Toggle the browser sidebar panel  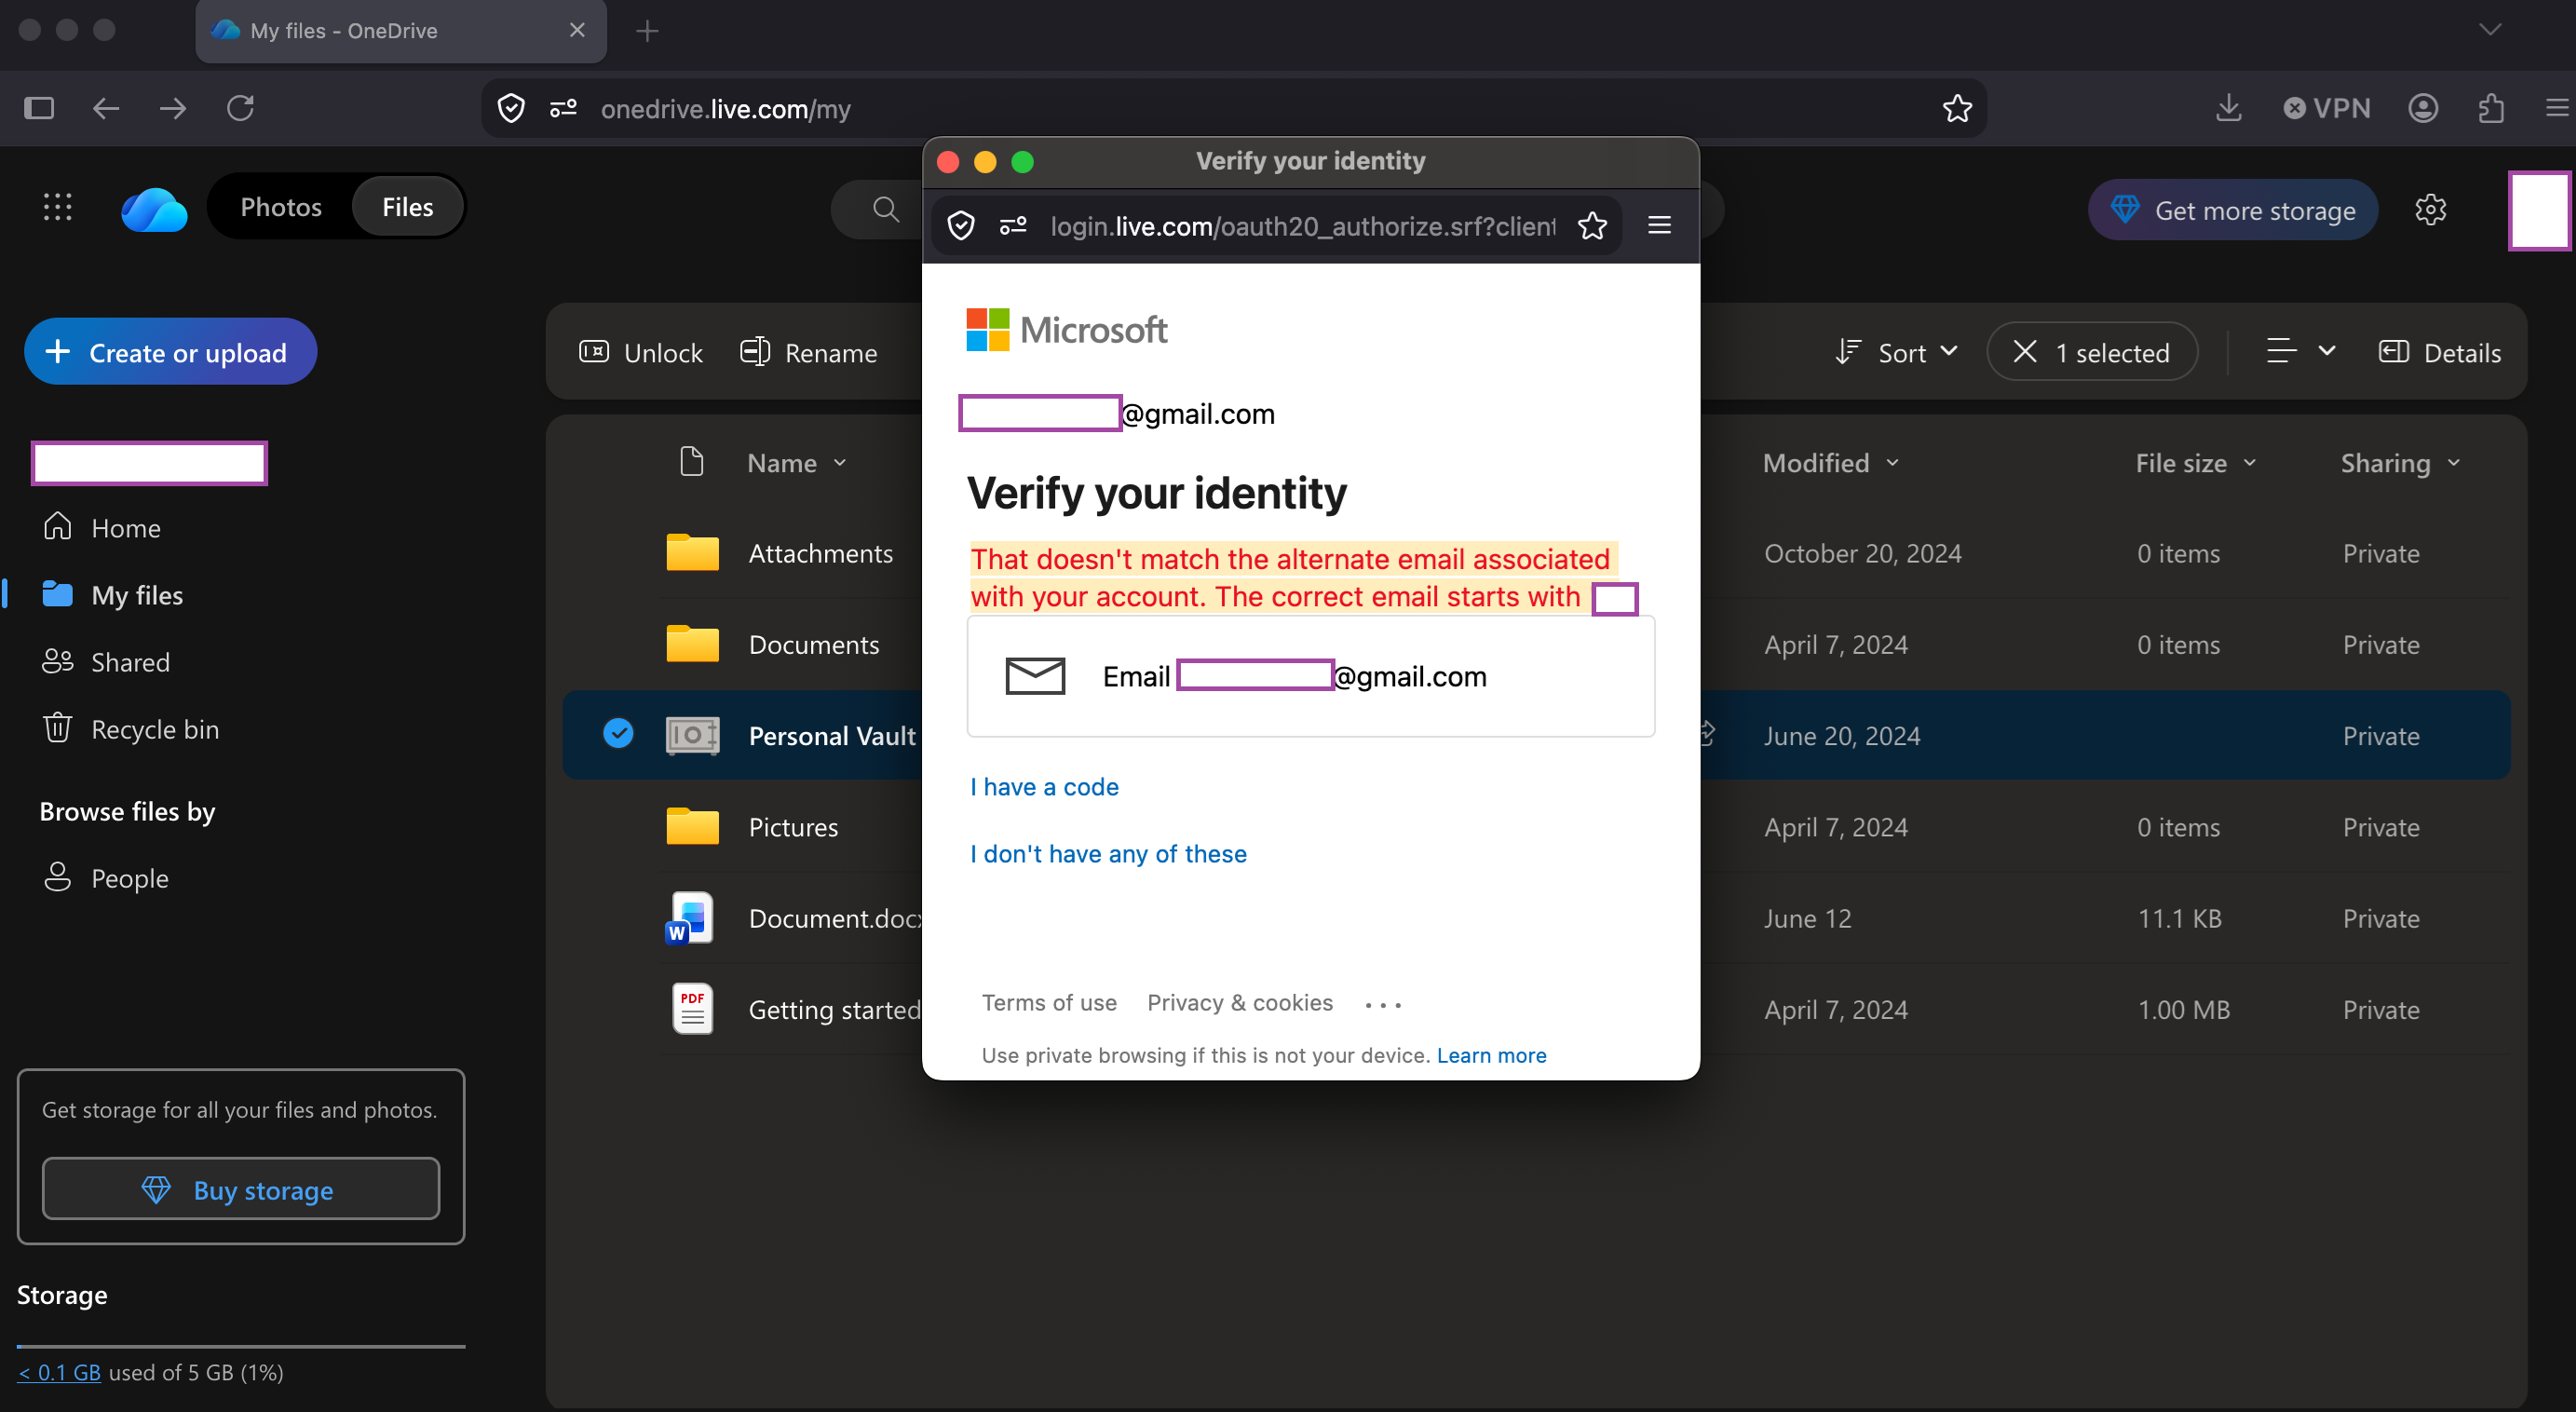click(39, 108)
